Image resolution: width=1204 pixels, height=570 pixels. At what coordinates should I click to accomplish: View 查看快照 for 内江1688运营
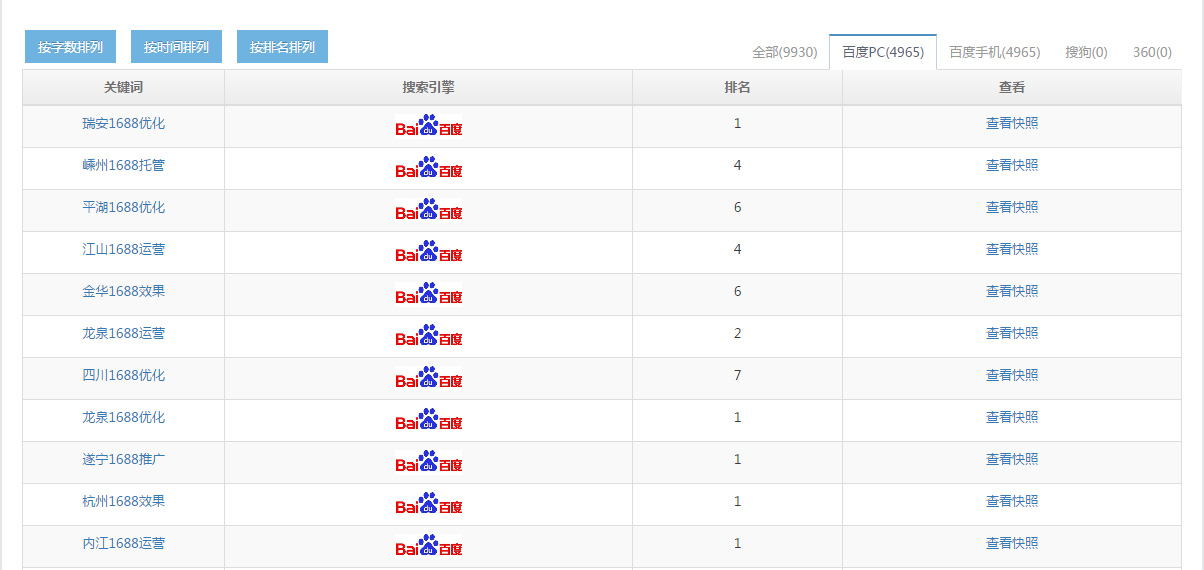(x=1012, y=544)
